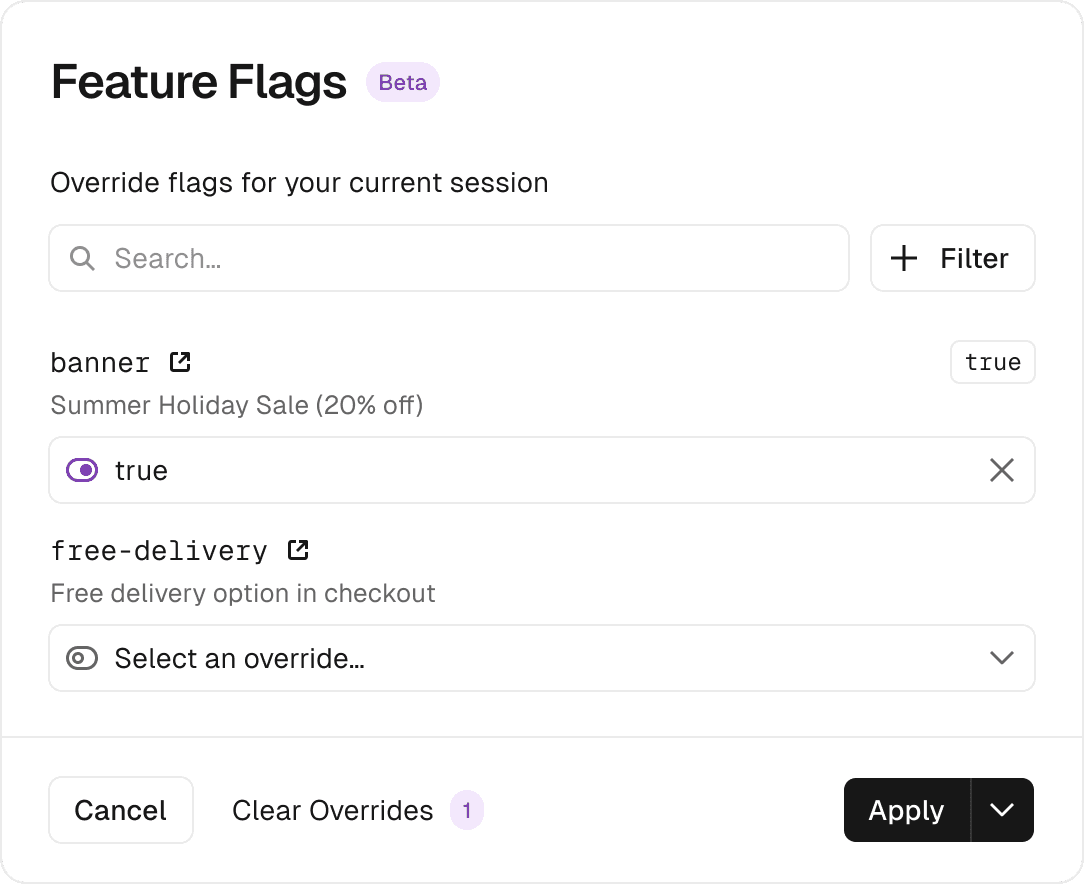Expand the free-delivery chevron down arrow
The width and height of the screenshot is (1084, 884).
coord(1001,658)
